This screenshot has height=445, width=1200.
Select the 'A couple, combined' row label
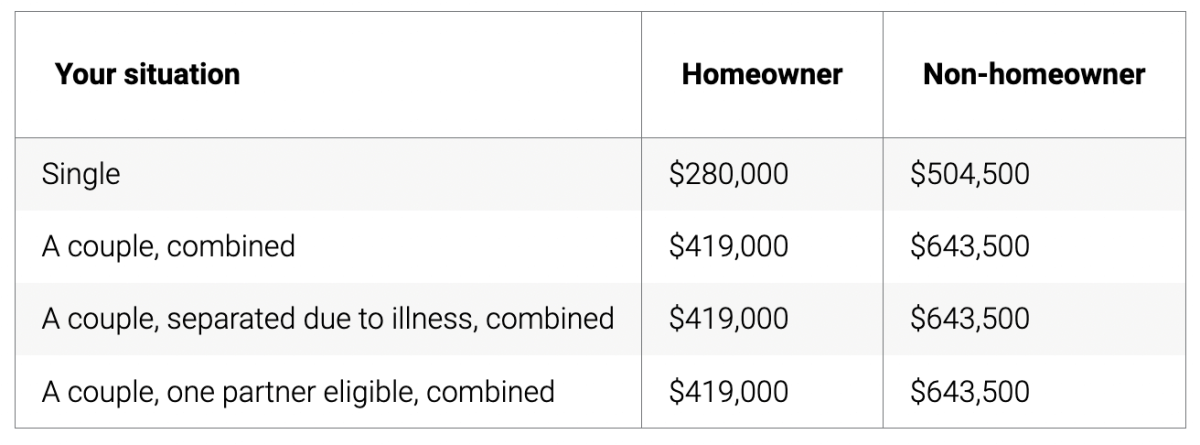[x=168, y=246]
